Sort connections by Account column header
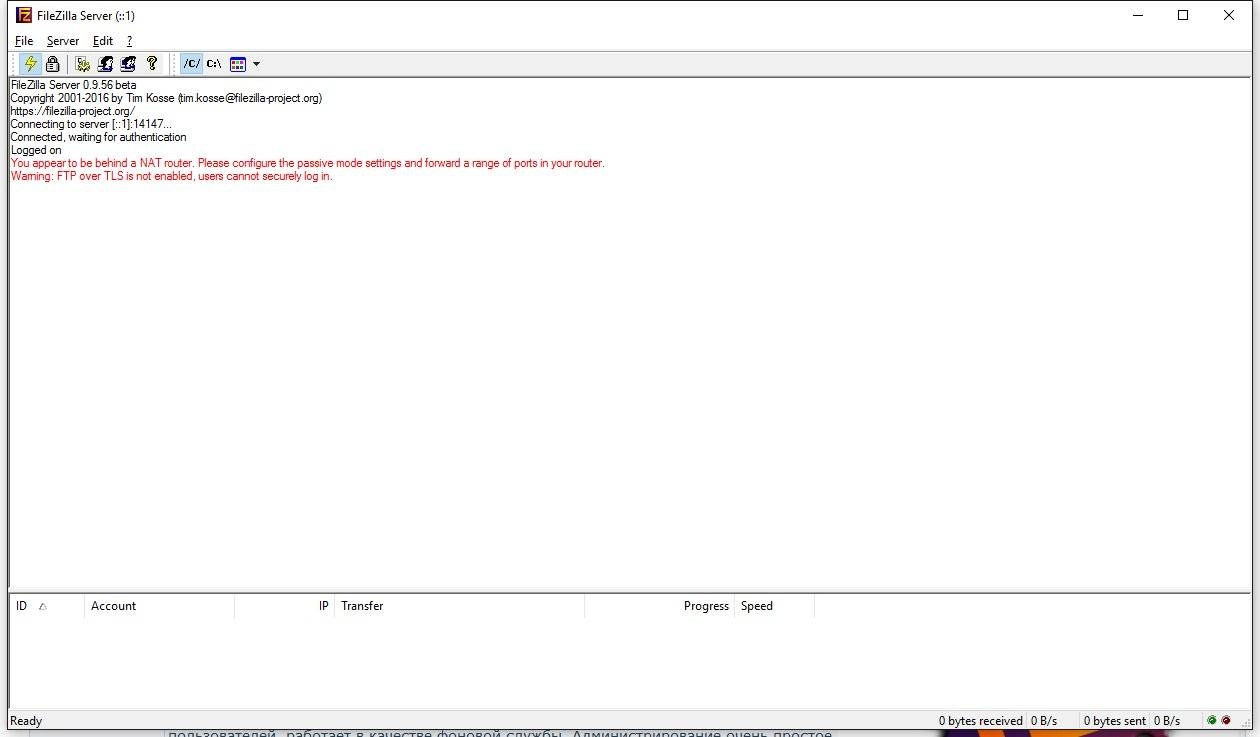The width and height of the screenshot is (1260, 737). click(x=159, y=606)
